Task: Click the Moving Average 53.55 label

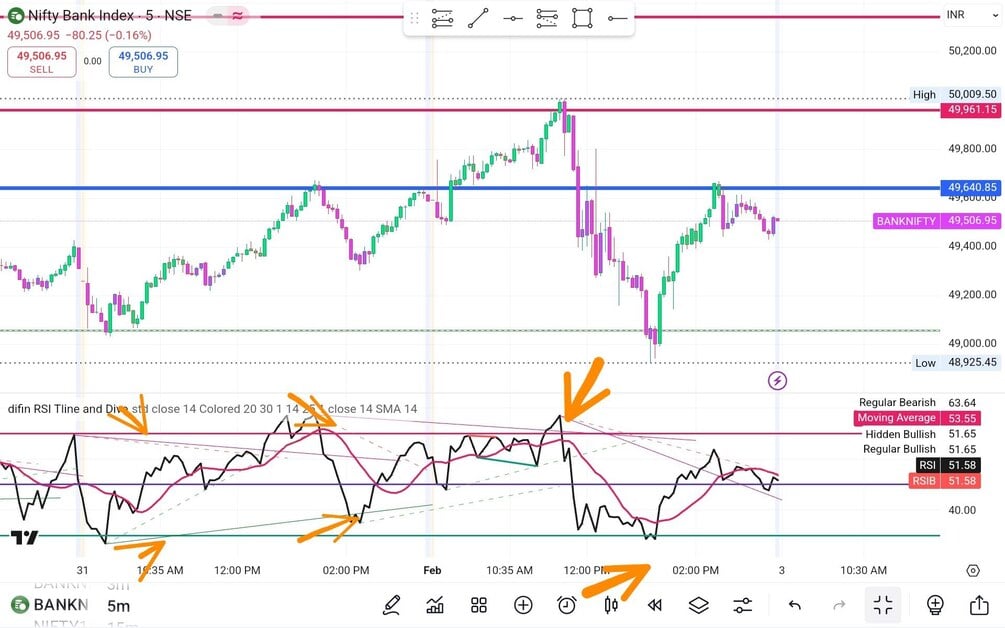Action: (x=917, y=418)
